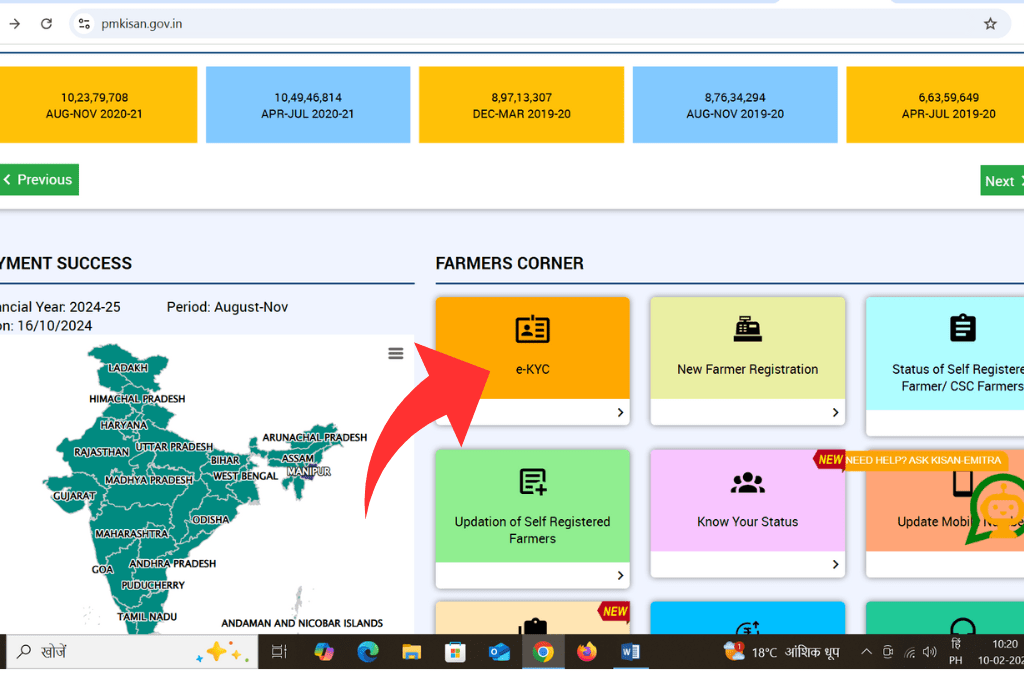Viewport: 1024px width, 683px height.
Task: Switch to Google Chrome in the taskbar
Action: tap(543, 652)
